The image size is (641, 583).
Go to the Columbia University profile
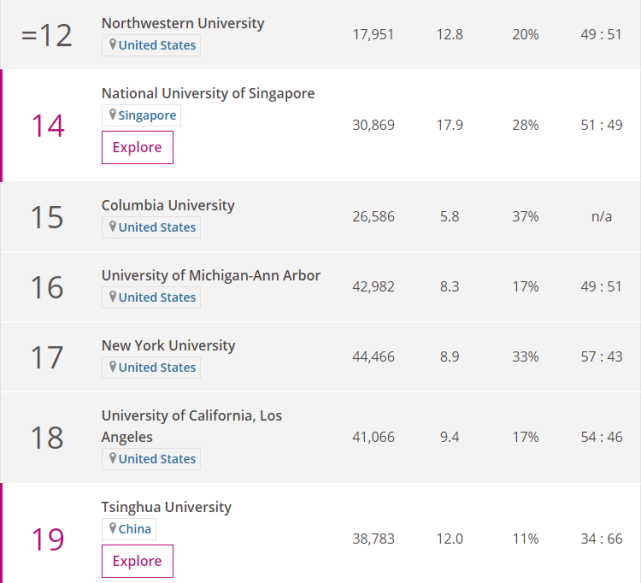pos(168,205)
